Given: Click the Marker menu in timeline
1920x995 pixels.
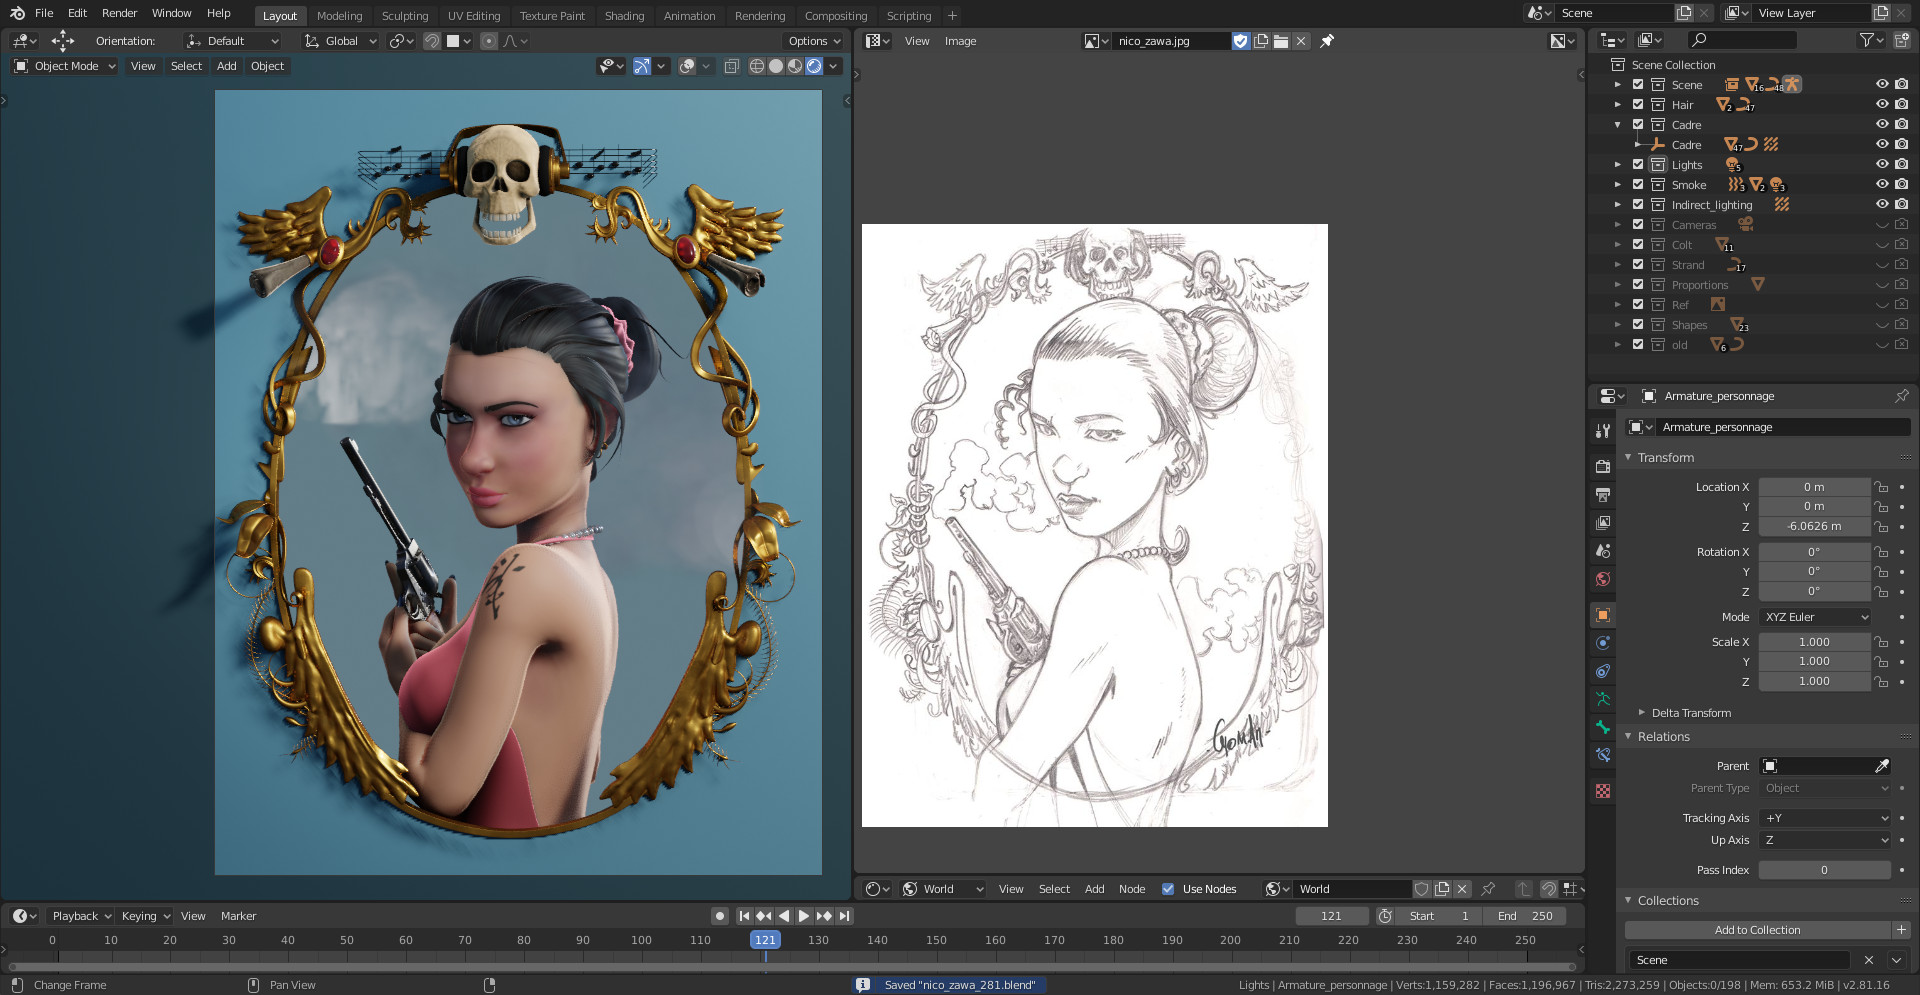Looking at the screenshot, I should 238,916.
